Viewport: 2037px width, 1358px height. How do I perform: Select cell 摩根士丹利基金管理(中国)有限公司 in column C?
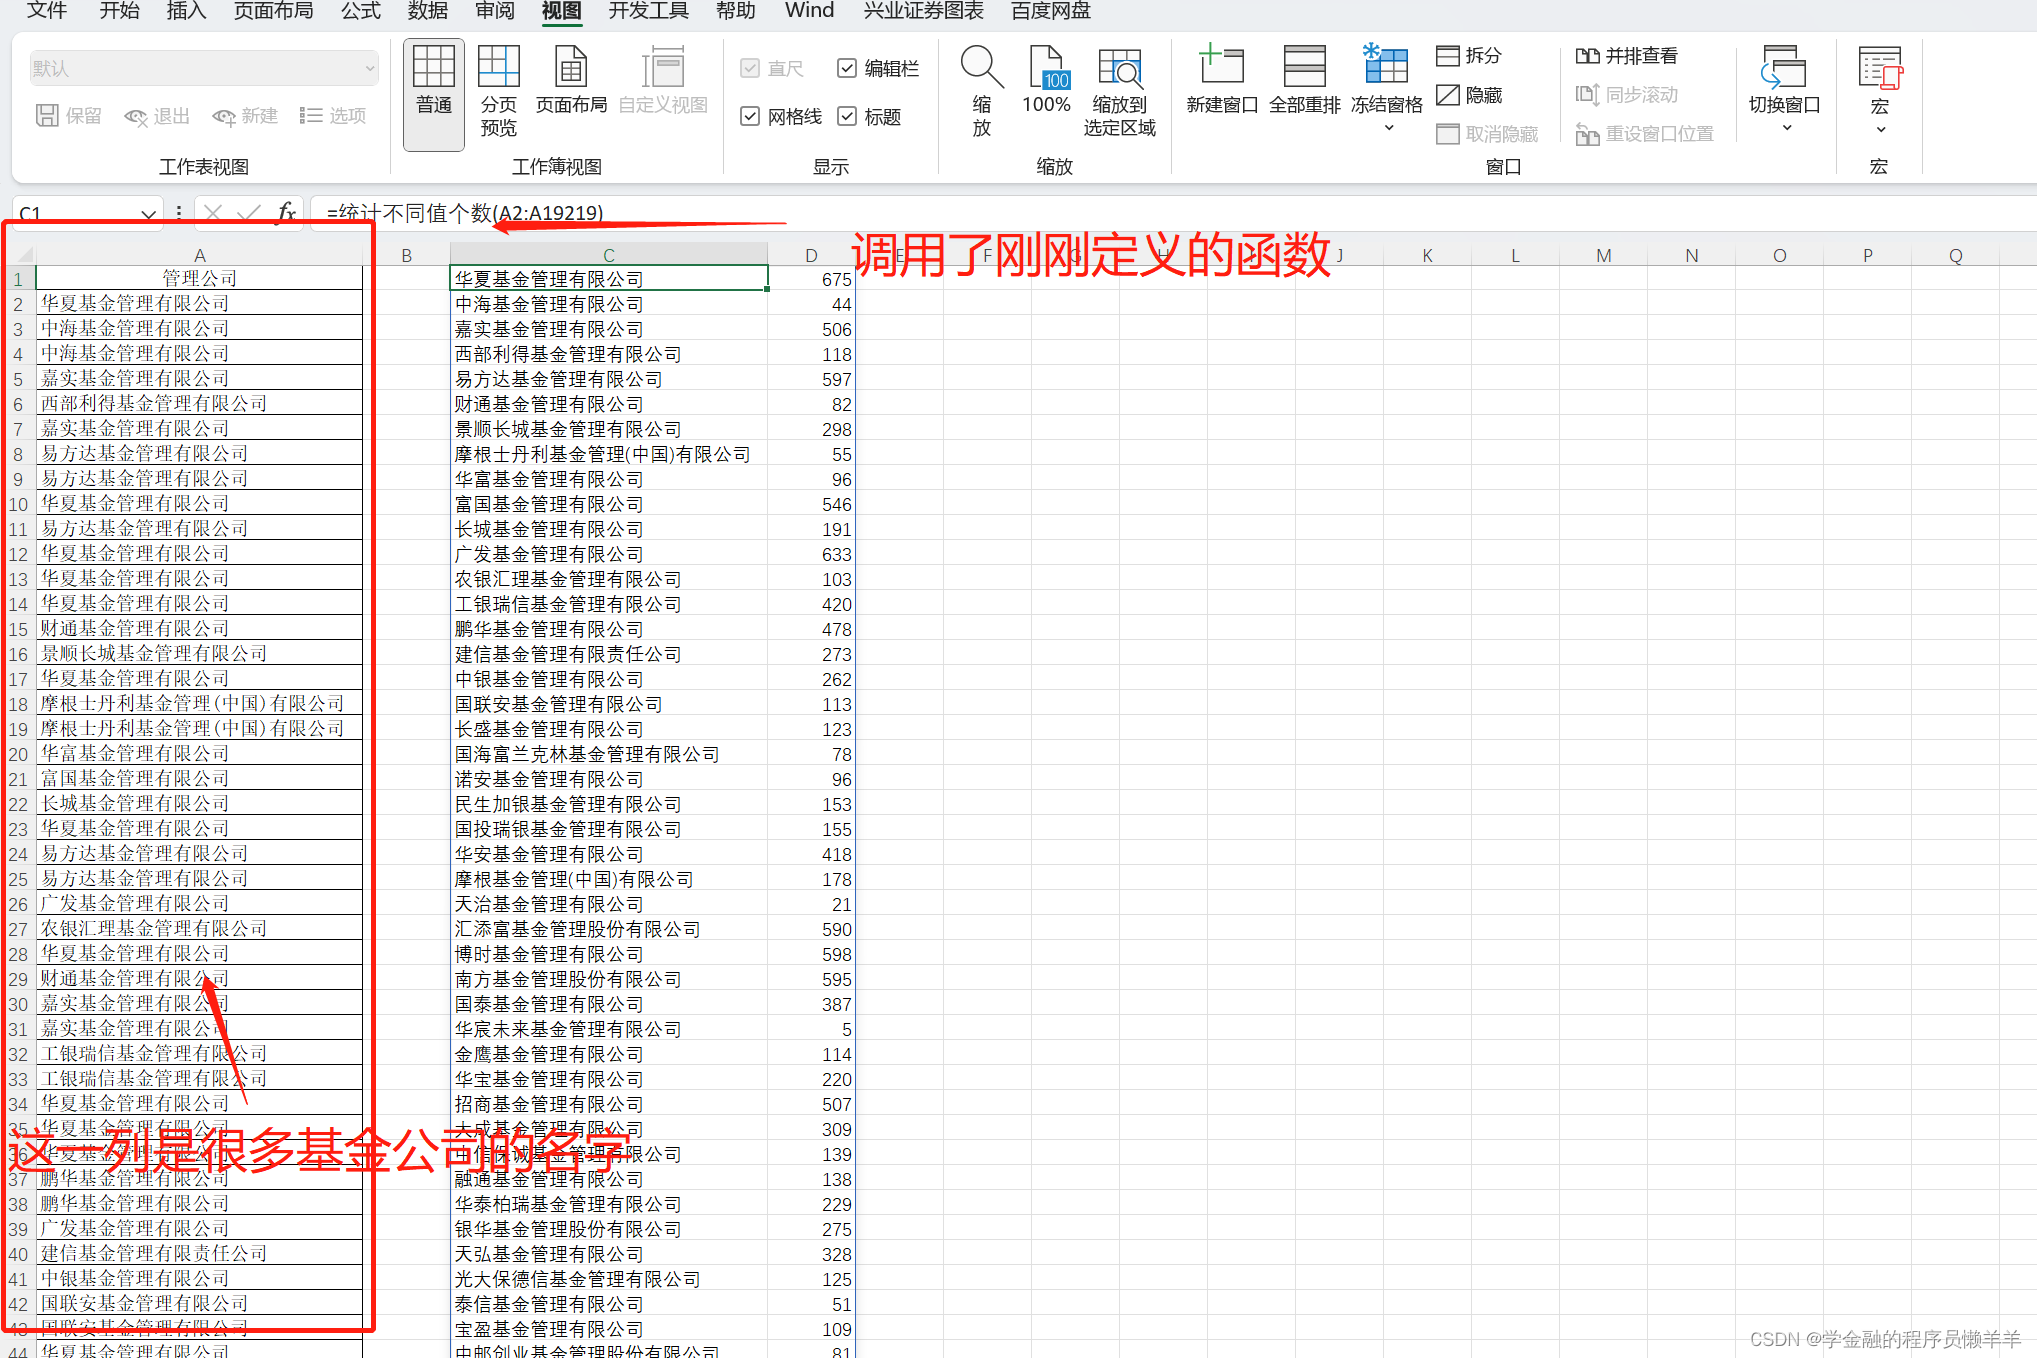(609, 454)
